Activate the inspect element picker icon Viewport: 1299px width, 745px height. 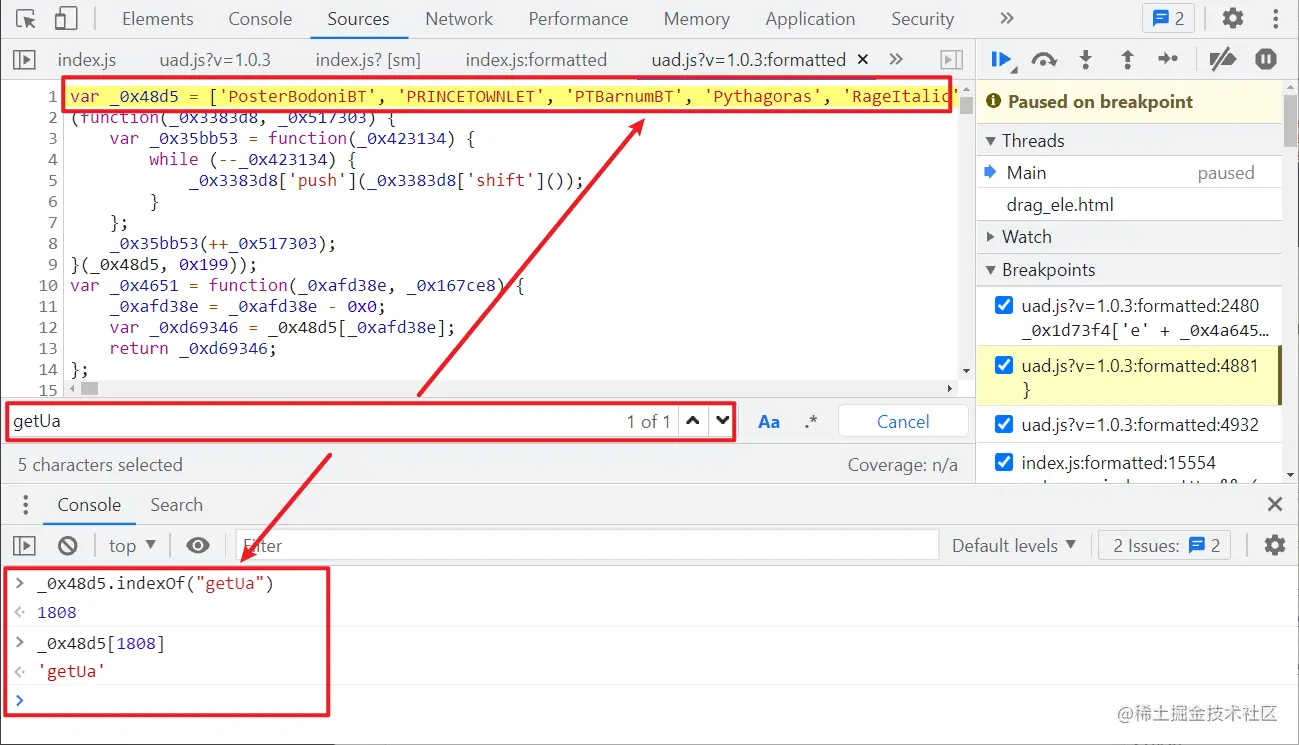[x=26, y=19]
